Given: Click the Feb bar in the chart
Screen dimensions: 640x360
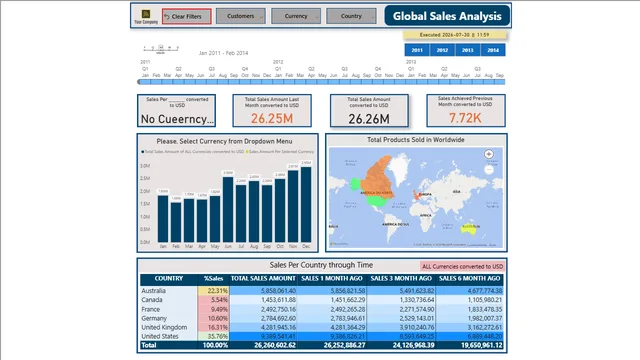Looking at the screenshot, I should [176, 222].
